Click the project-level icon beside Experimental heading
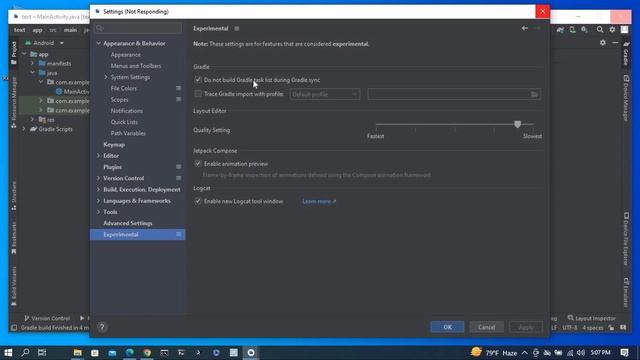Viewport: 640px width, 360px height. pyautogui.click(x=237, y=29)
